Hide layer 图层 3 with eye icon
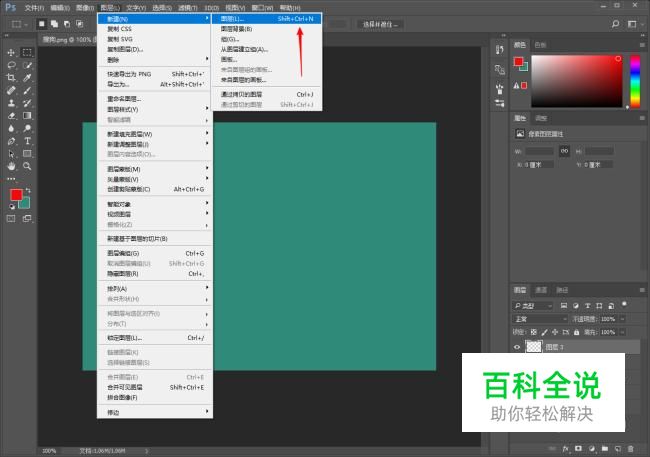Screen dimensions: 650x457 click(x=517, y=347)
